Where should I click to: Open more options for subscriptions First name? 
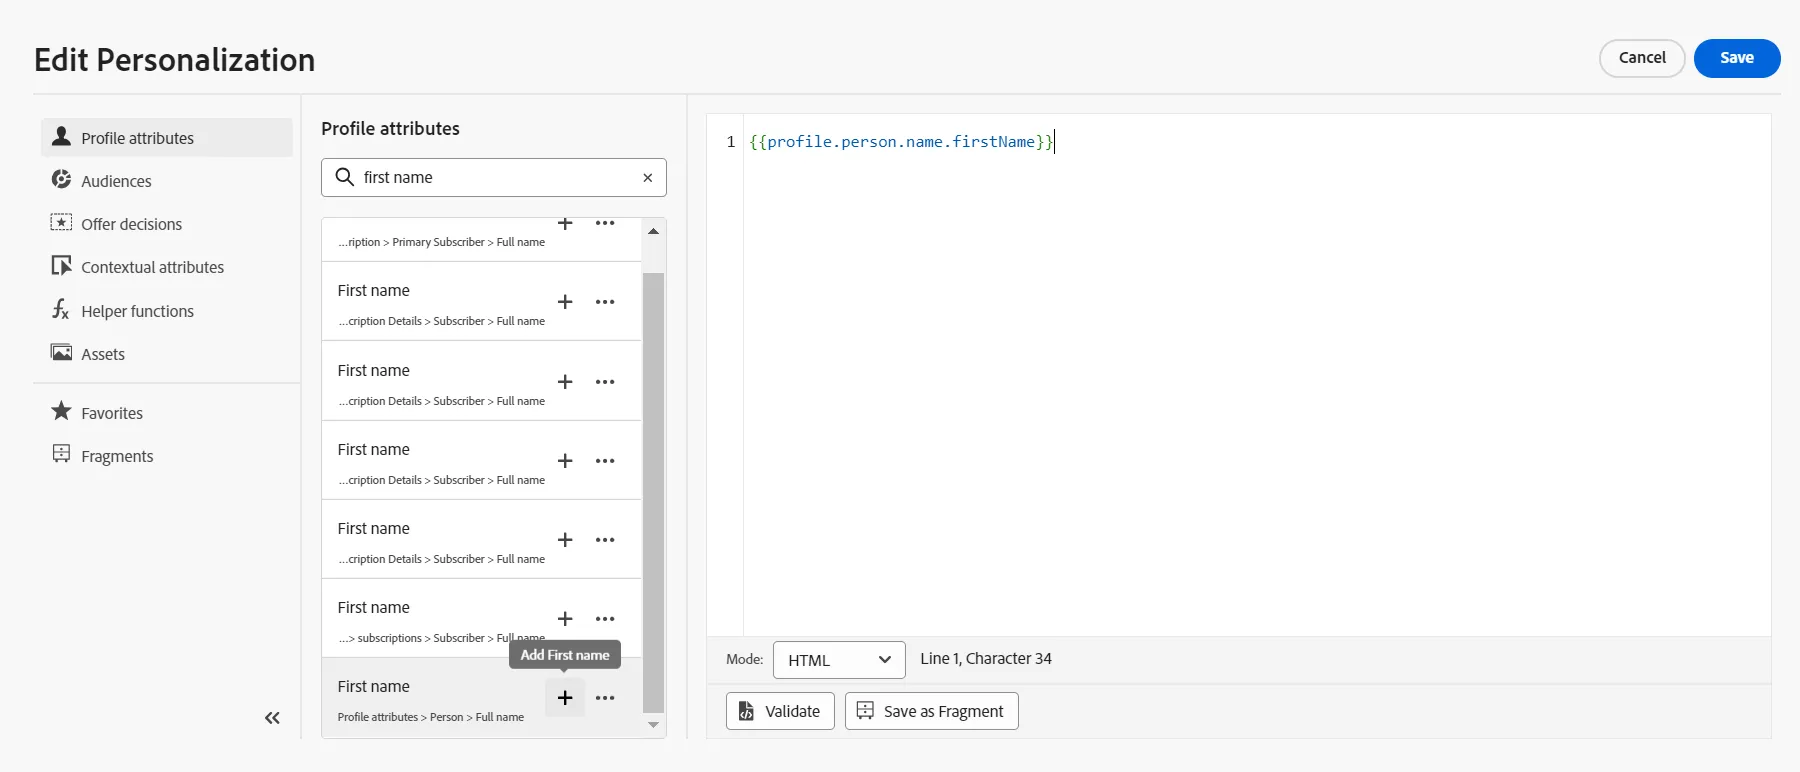(605, 619)
